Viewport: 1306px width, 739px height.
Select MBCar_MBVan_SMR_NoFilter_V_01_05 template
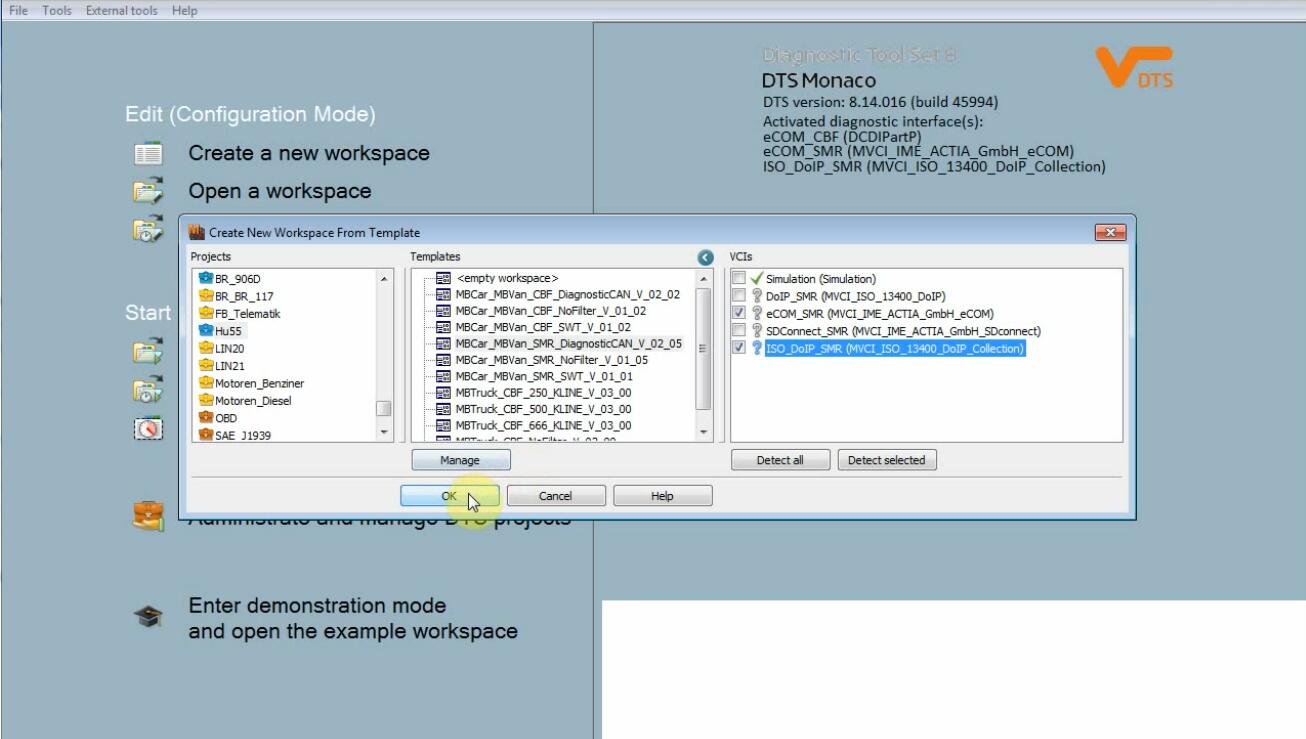(551, 360)
